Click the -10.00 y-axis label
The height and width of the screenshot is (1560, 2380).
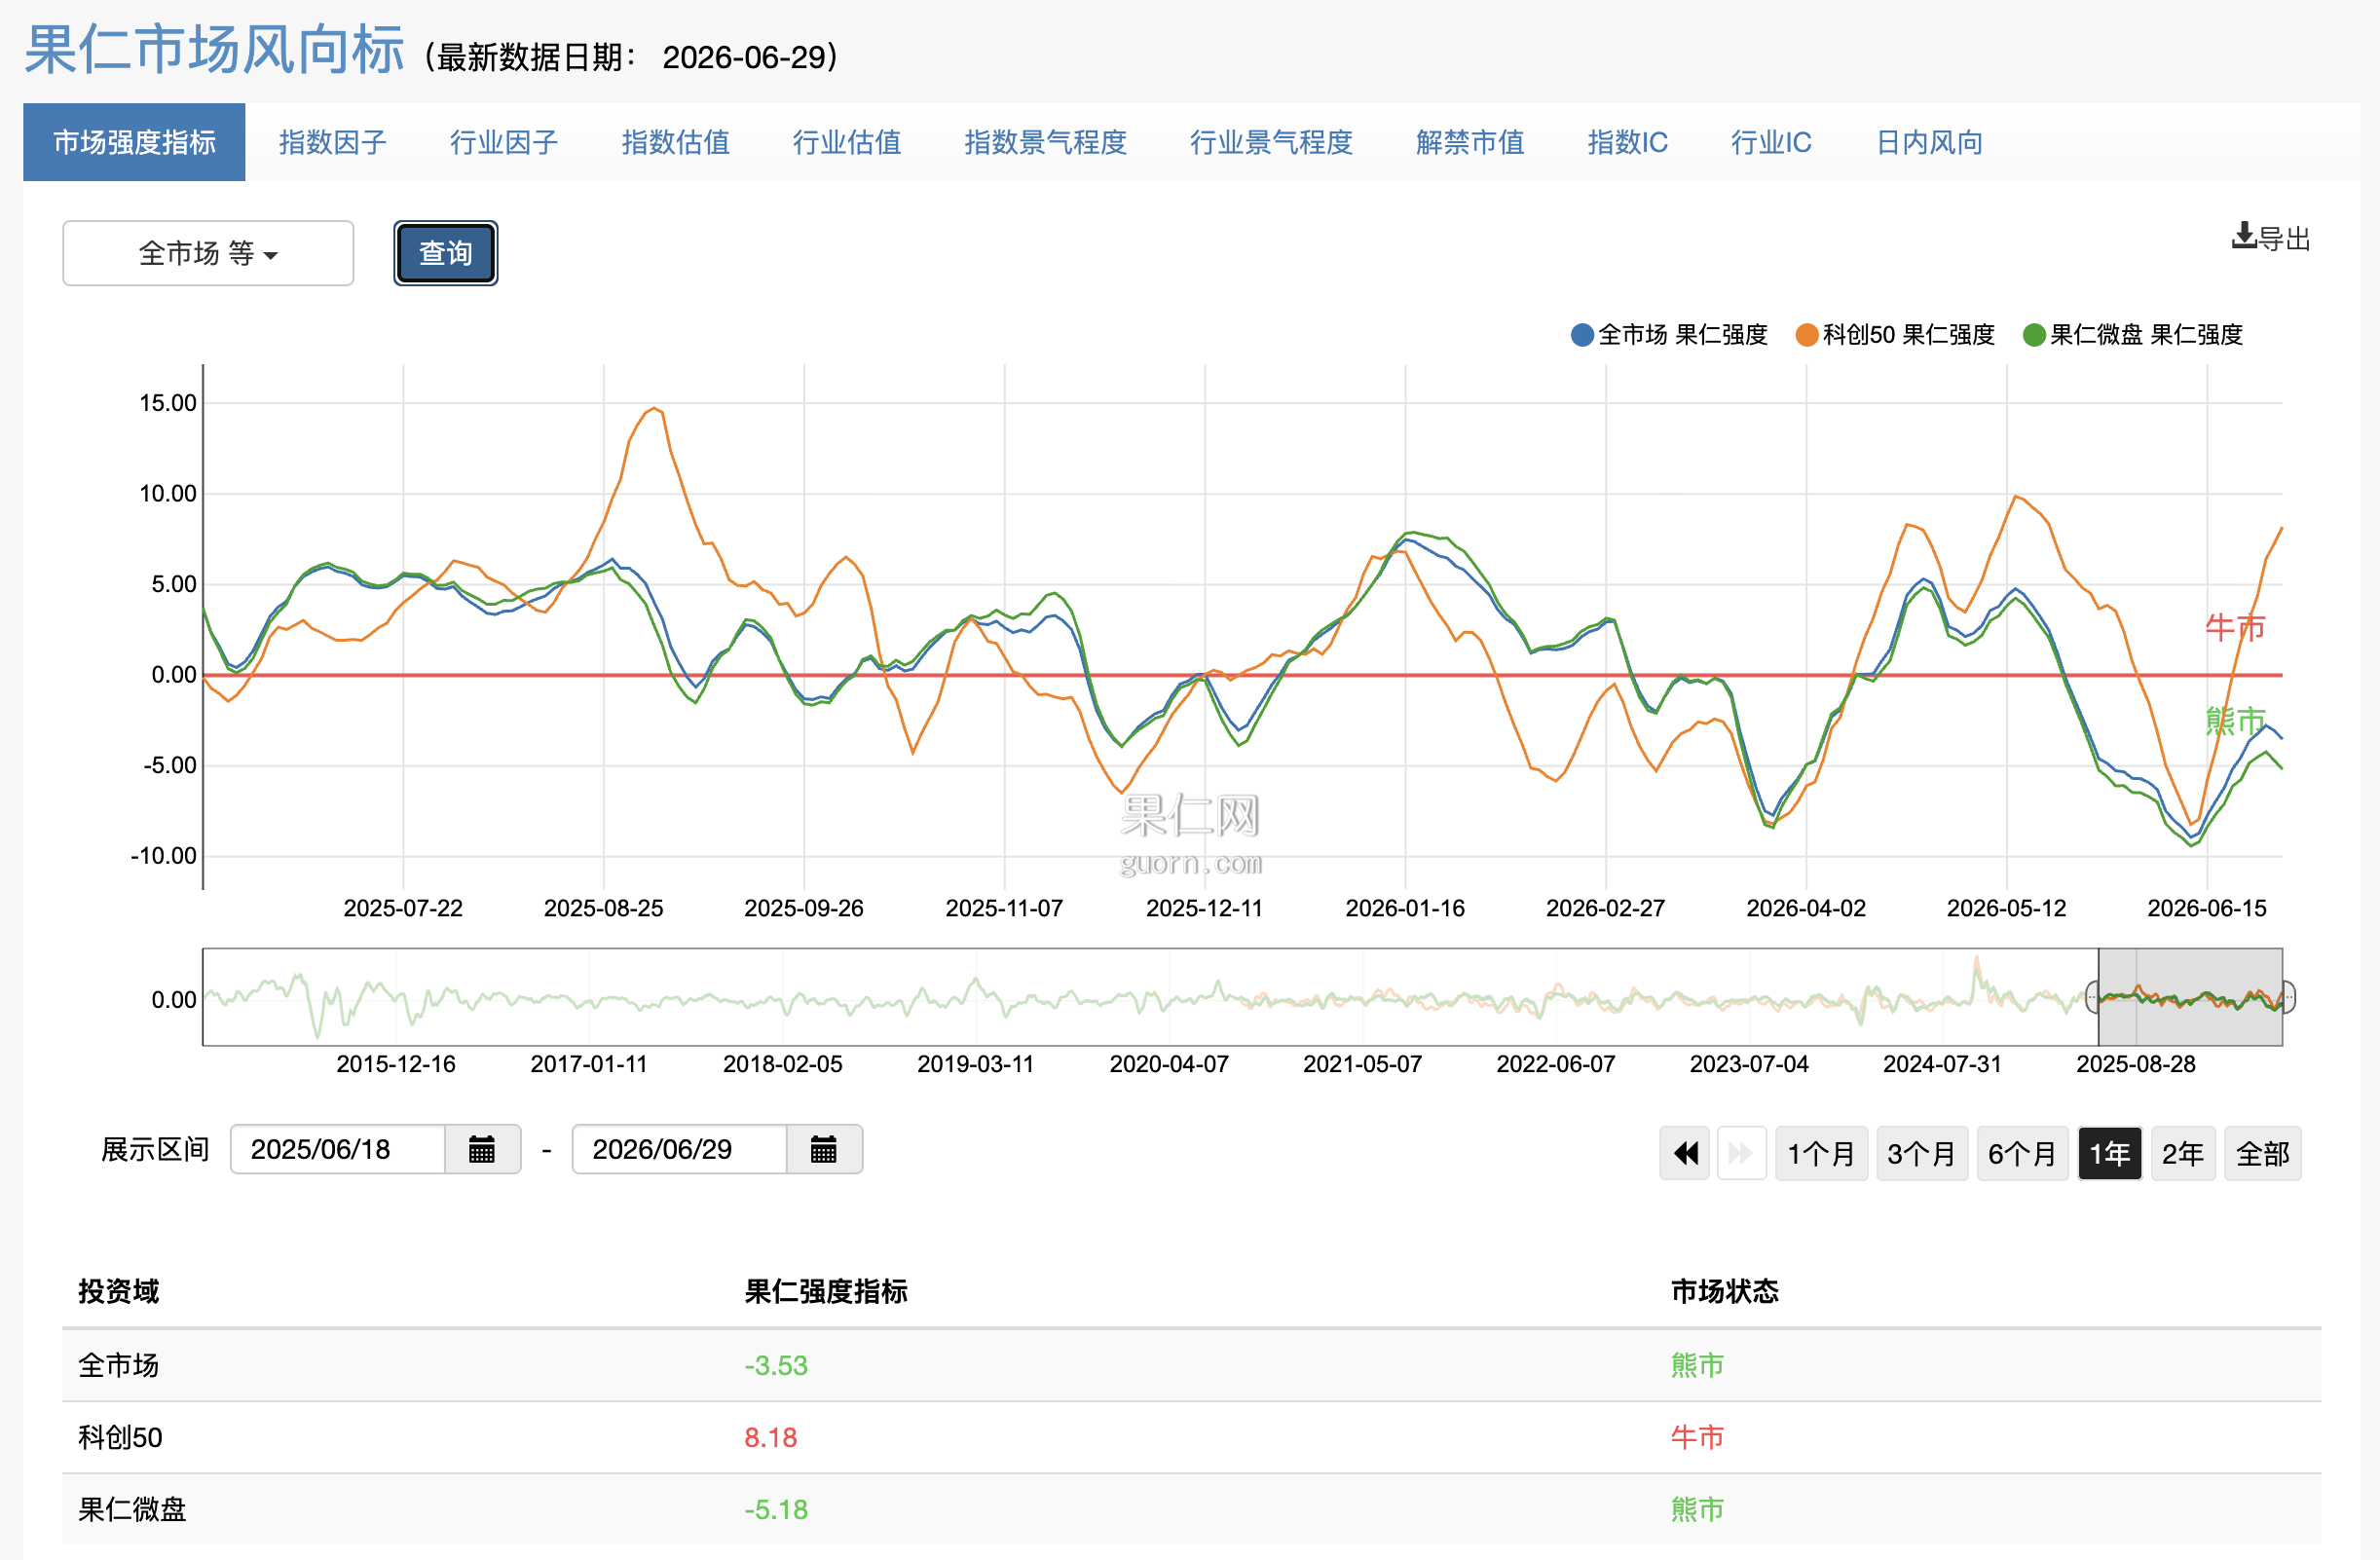coord(164,856)
